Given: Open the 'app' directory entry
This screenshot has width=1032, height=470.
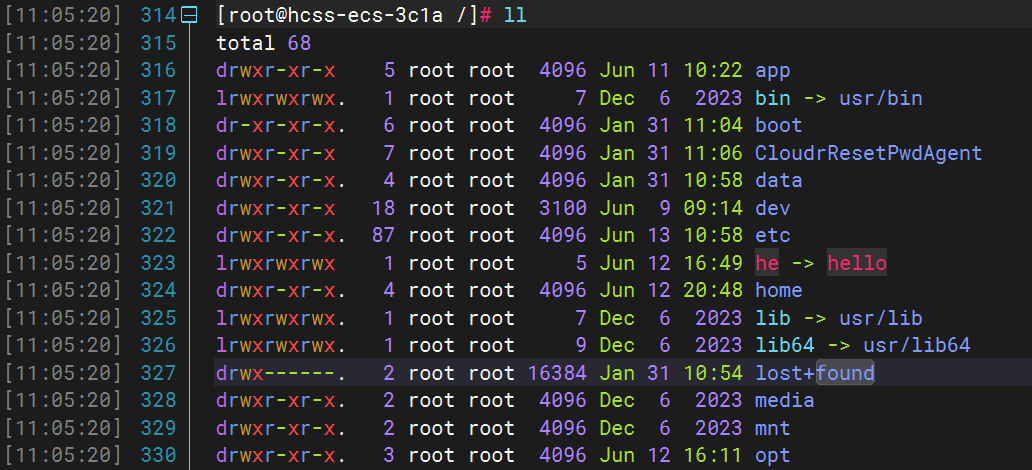Looking at the screenshot, I should pos(773,71).
